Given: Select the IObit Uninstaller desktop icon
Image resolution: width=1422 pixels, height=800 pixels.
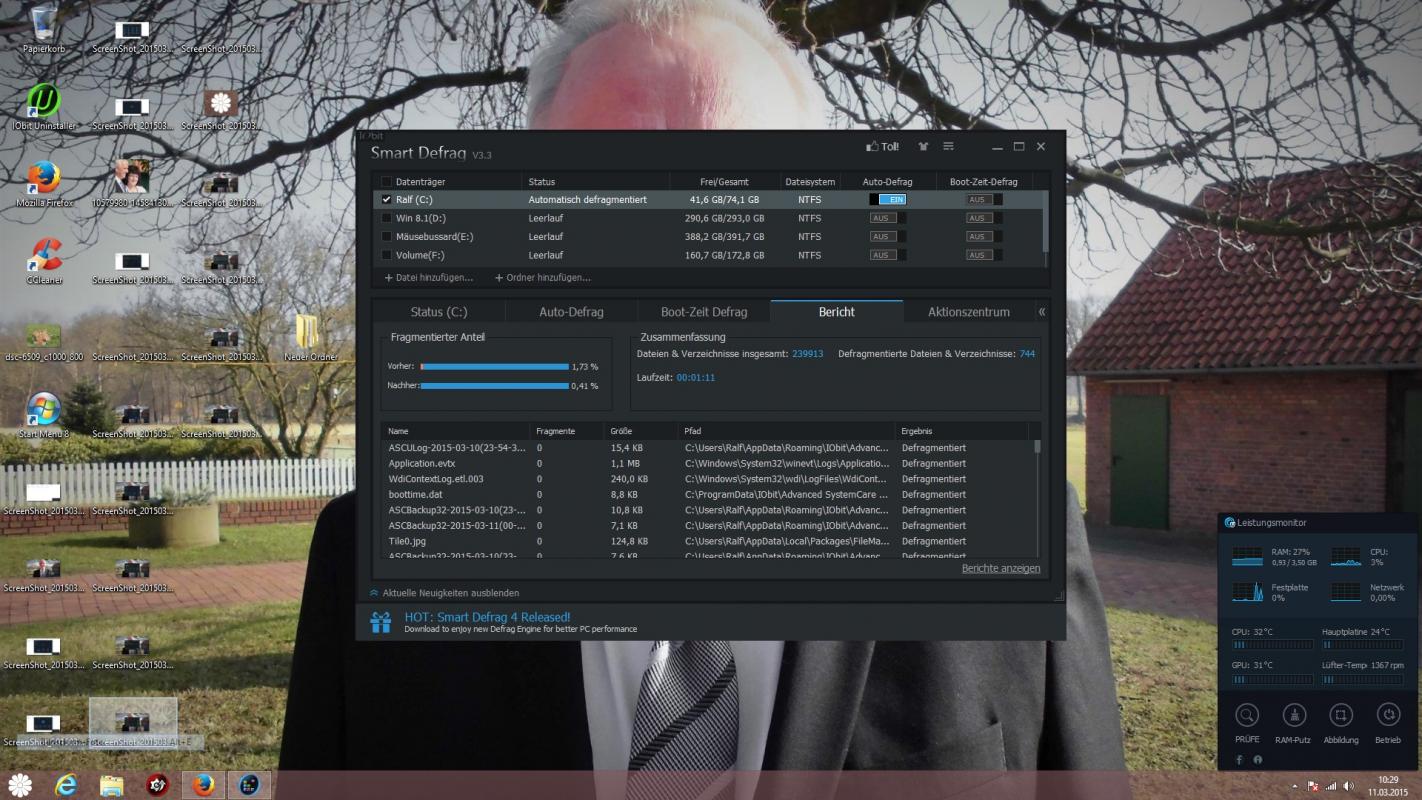Looking at the screenshot, I should (43, 107).
